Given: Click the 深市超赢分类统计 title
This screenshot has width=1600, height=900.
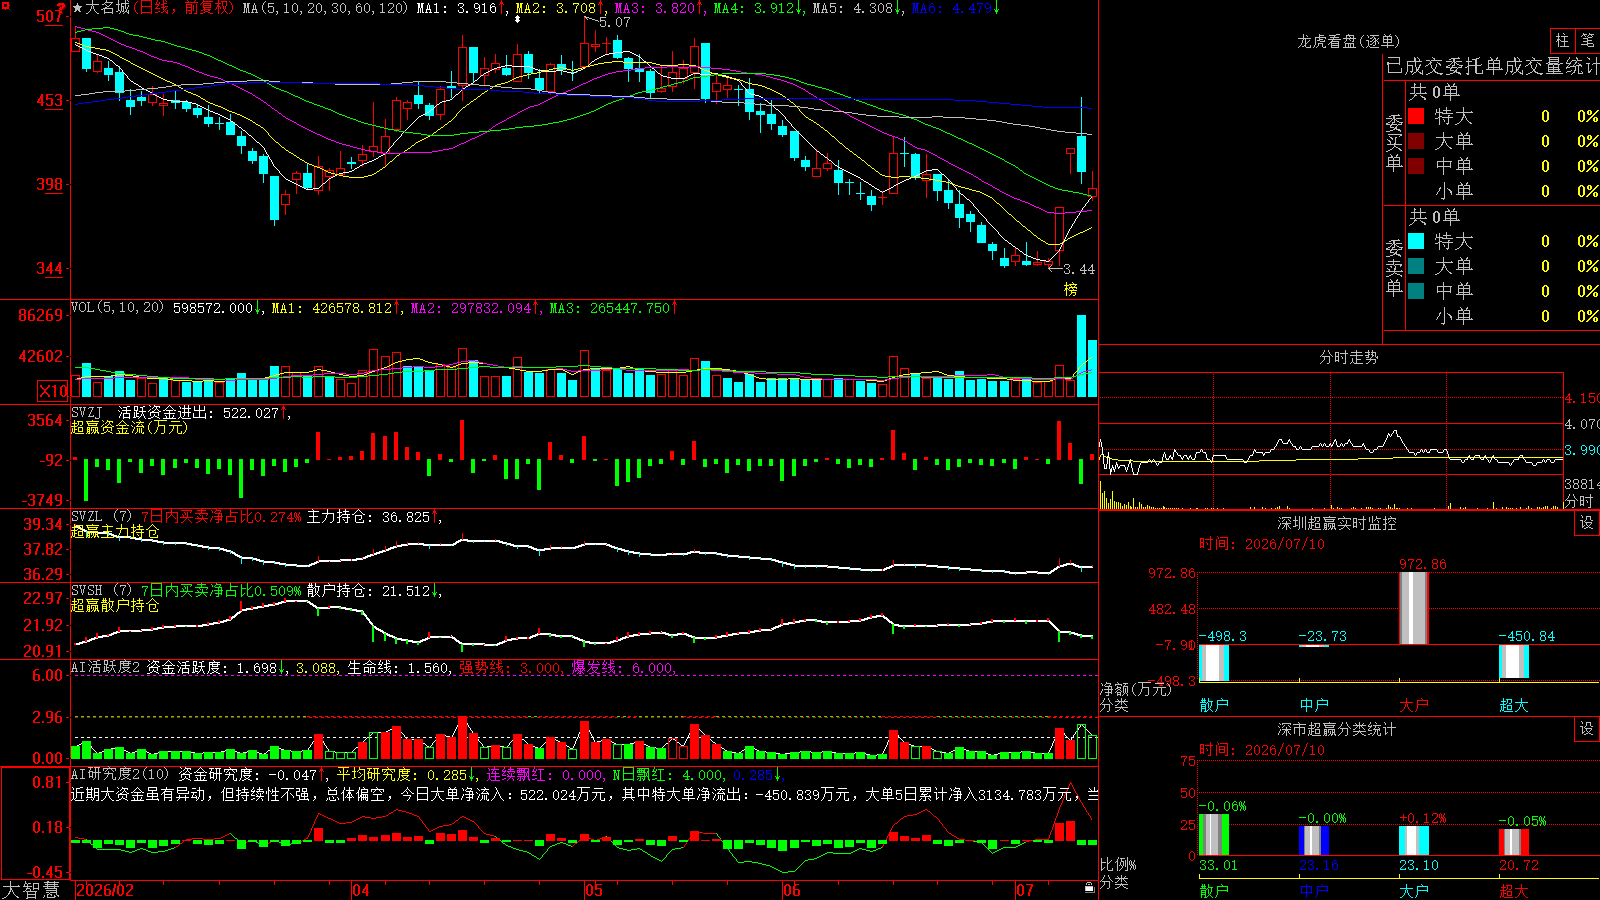Looking at the screenshot, I should coord(1336,729).
